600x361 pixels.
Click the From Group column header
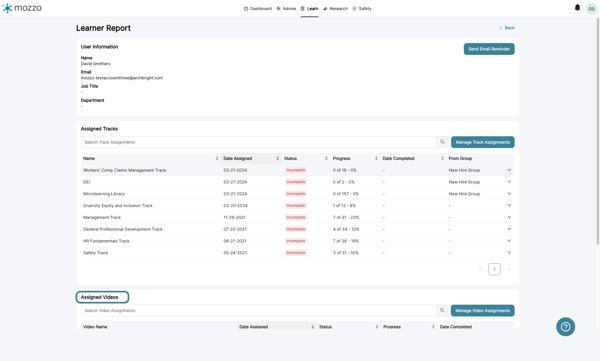pos(460,158)
